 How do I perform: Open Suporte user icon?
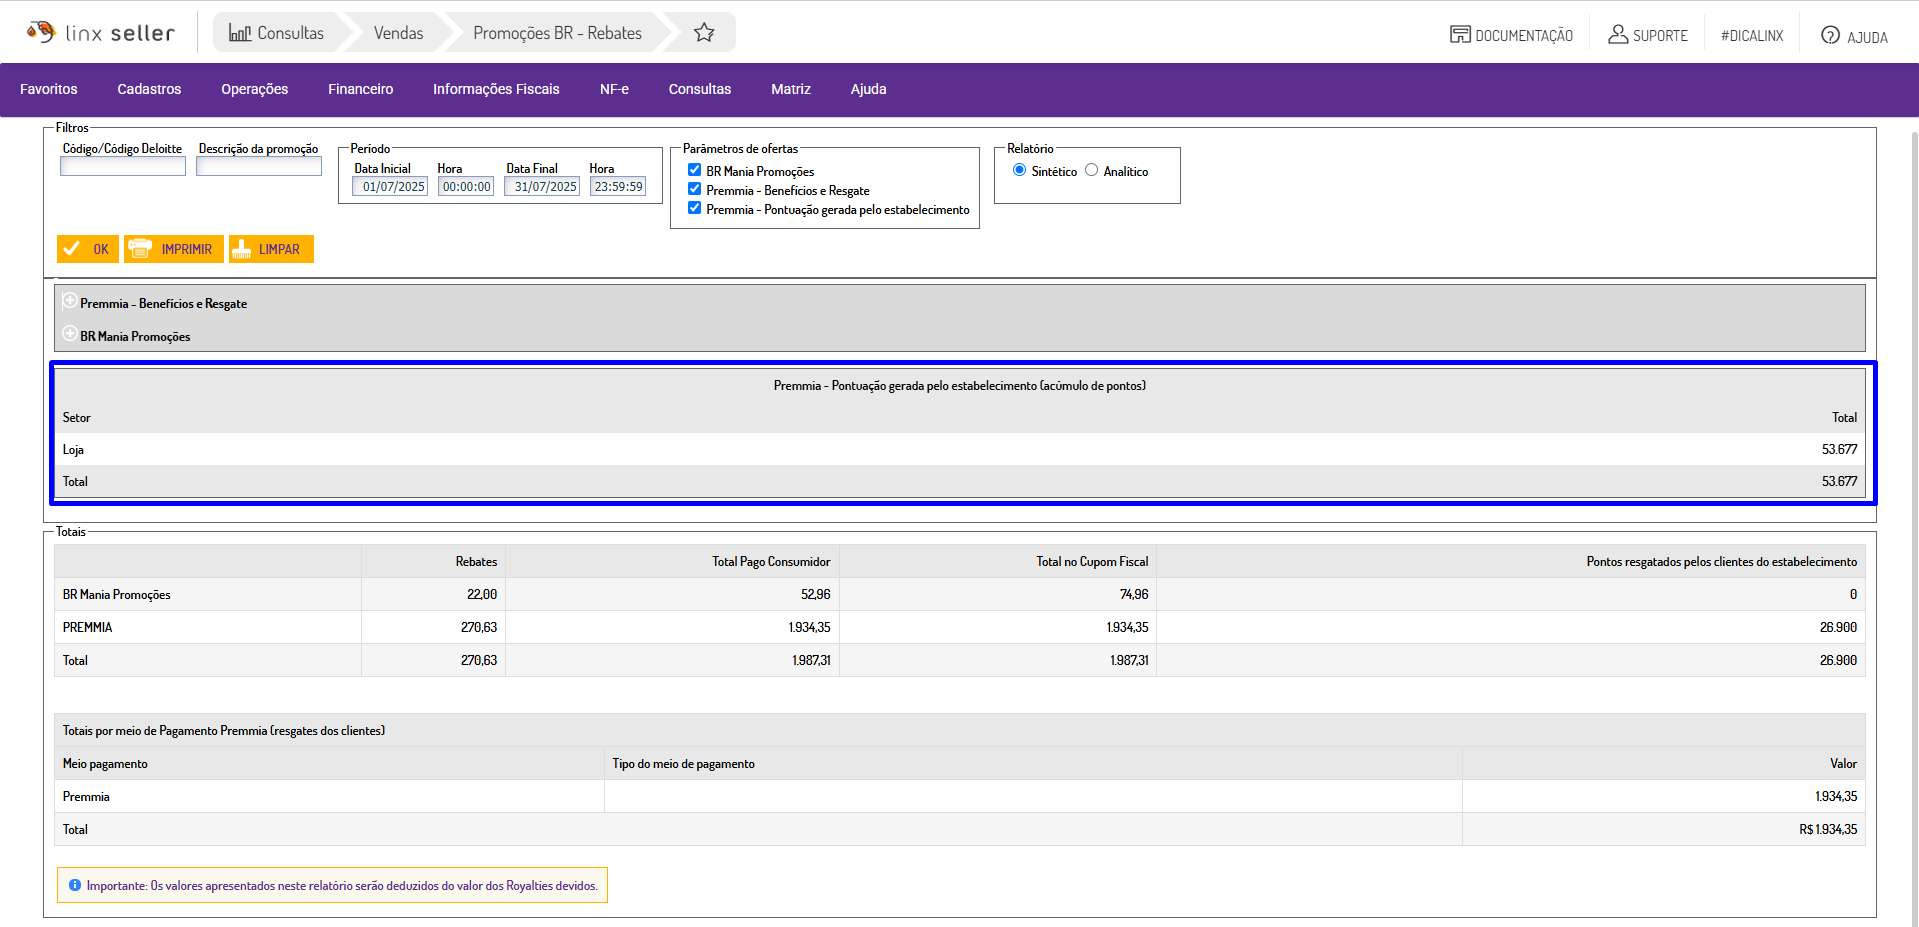click(1617, 35)
